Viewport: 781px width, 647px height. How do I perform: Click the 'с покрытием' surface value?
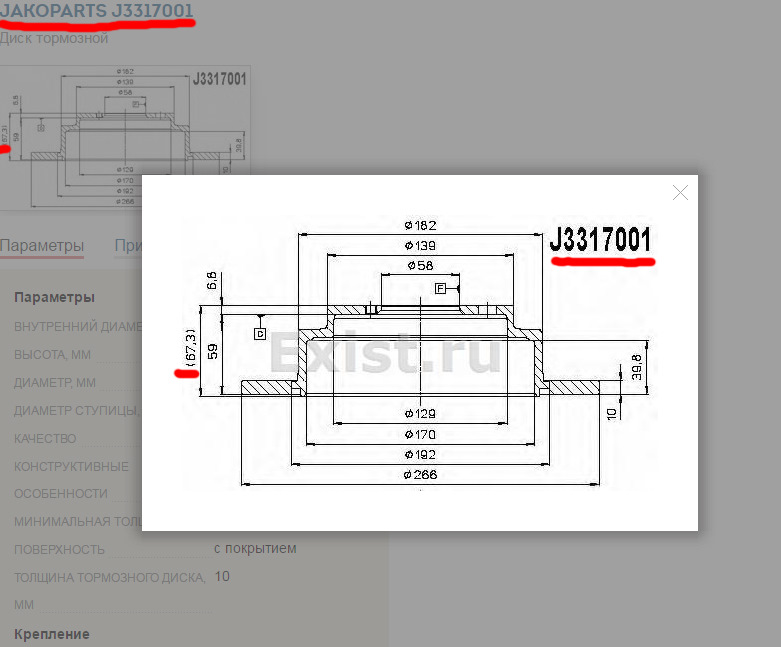pos(255,548)
